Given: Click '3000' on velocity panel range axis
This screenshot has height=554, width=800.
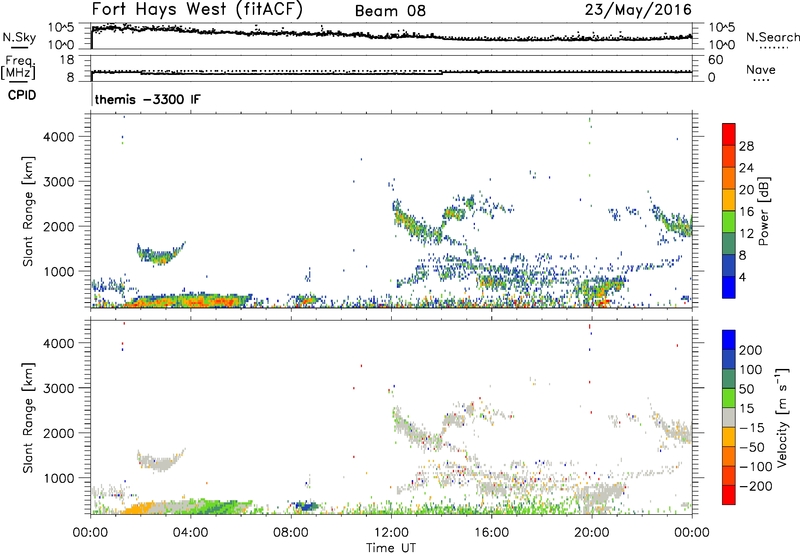Looking at the screenshot, I should (x=59, y=388).
